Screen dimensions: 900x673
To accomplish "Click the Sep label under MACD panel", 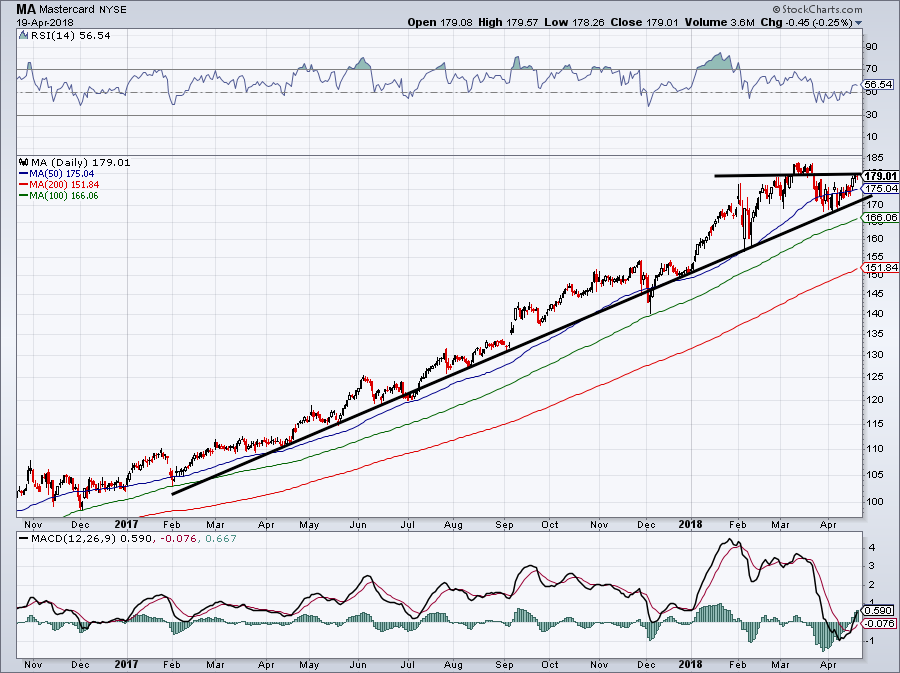I will point(505,664).
